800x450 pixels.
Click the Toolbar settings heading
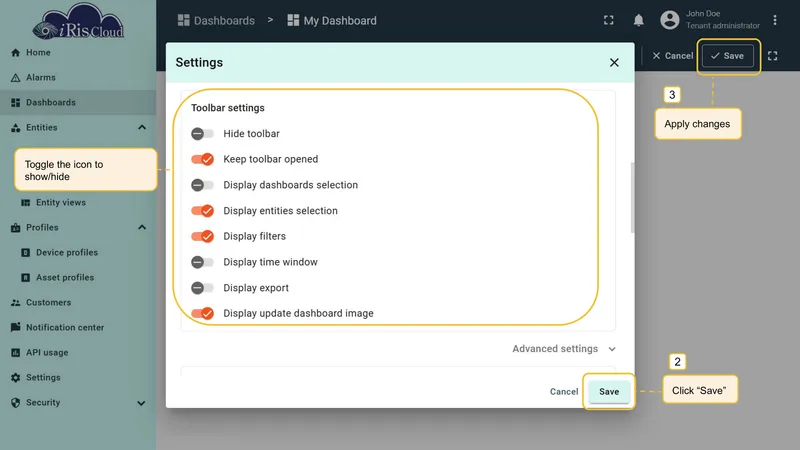tap(228, 108)
